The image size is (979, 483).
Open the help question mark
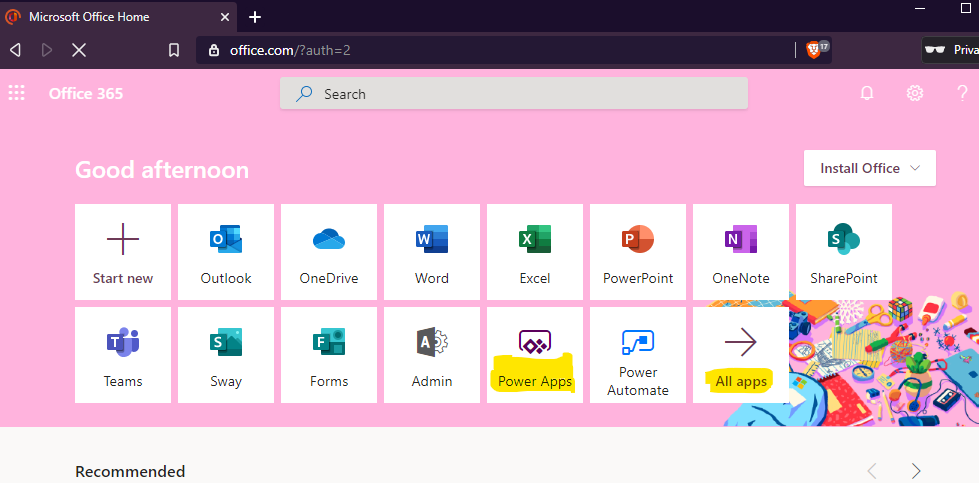962,94
